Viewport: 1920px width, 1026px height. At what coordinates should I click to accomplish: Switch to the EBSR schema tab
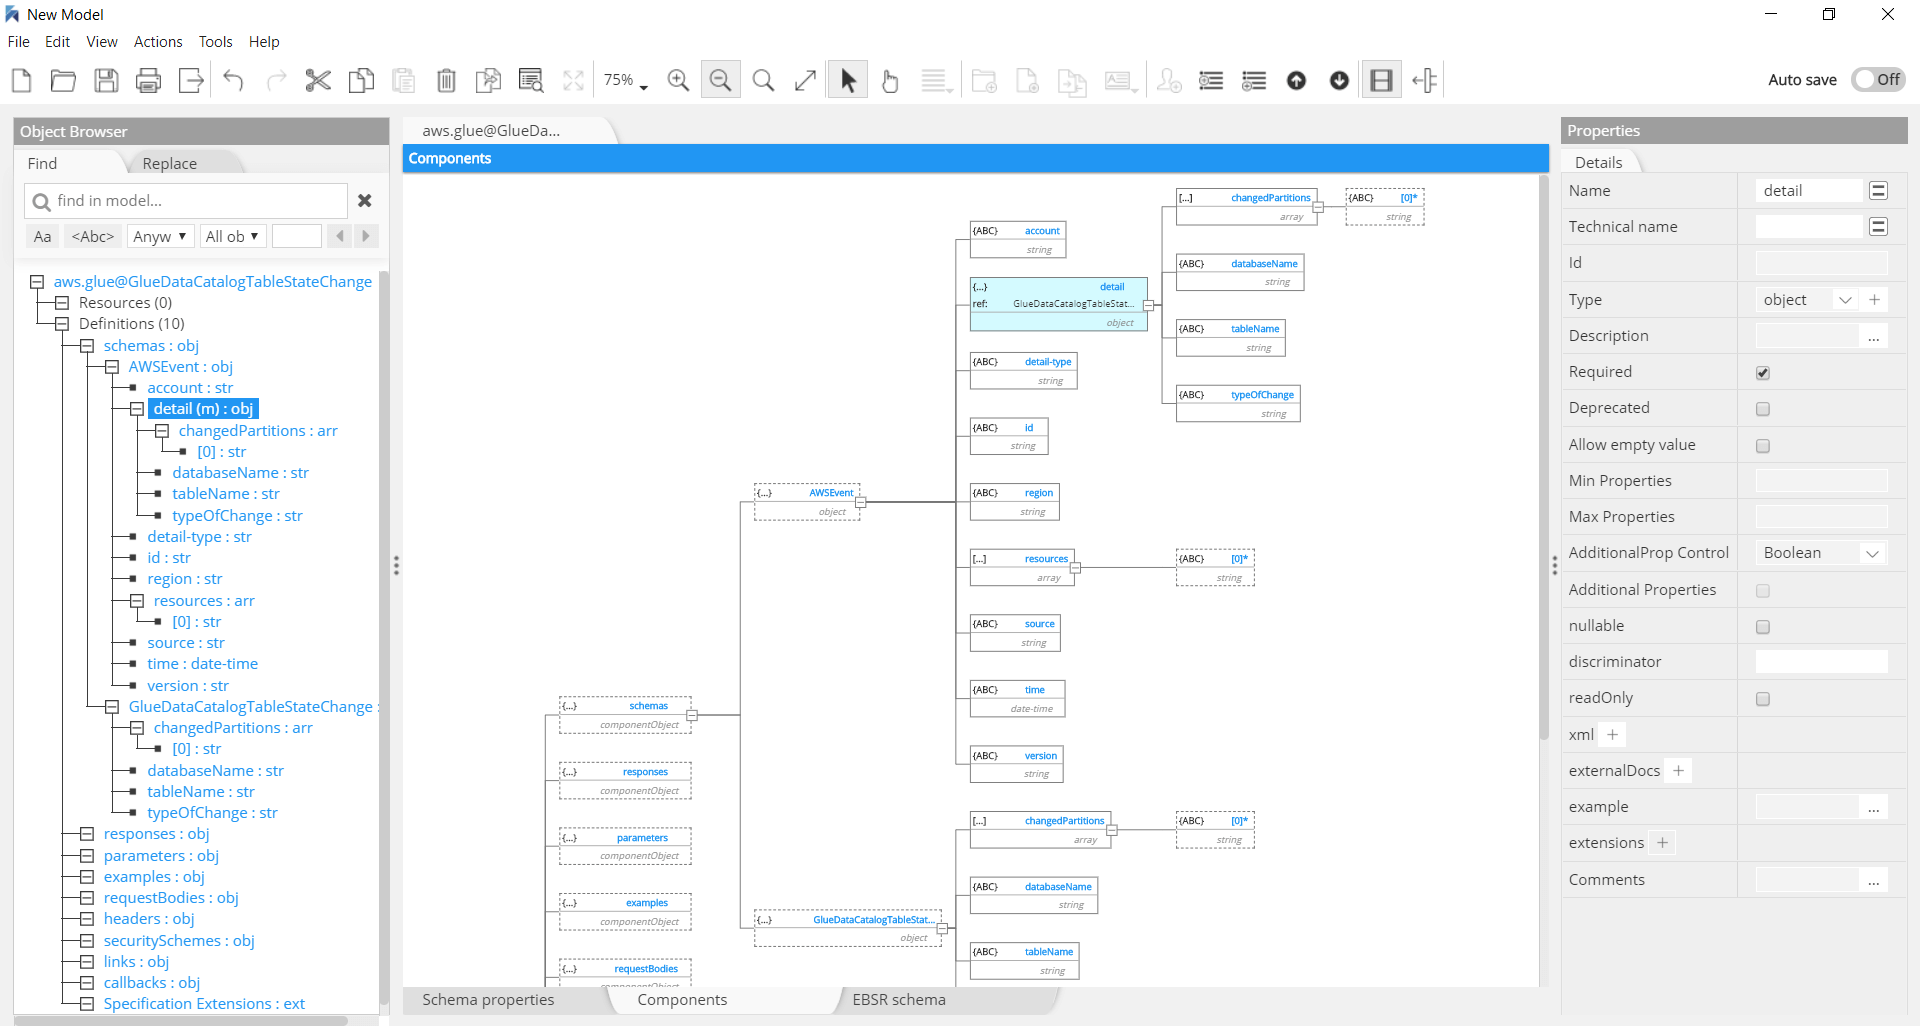(899, 1000)
